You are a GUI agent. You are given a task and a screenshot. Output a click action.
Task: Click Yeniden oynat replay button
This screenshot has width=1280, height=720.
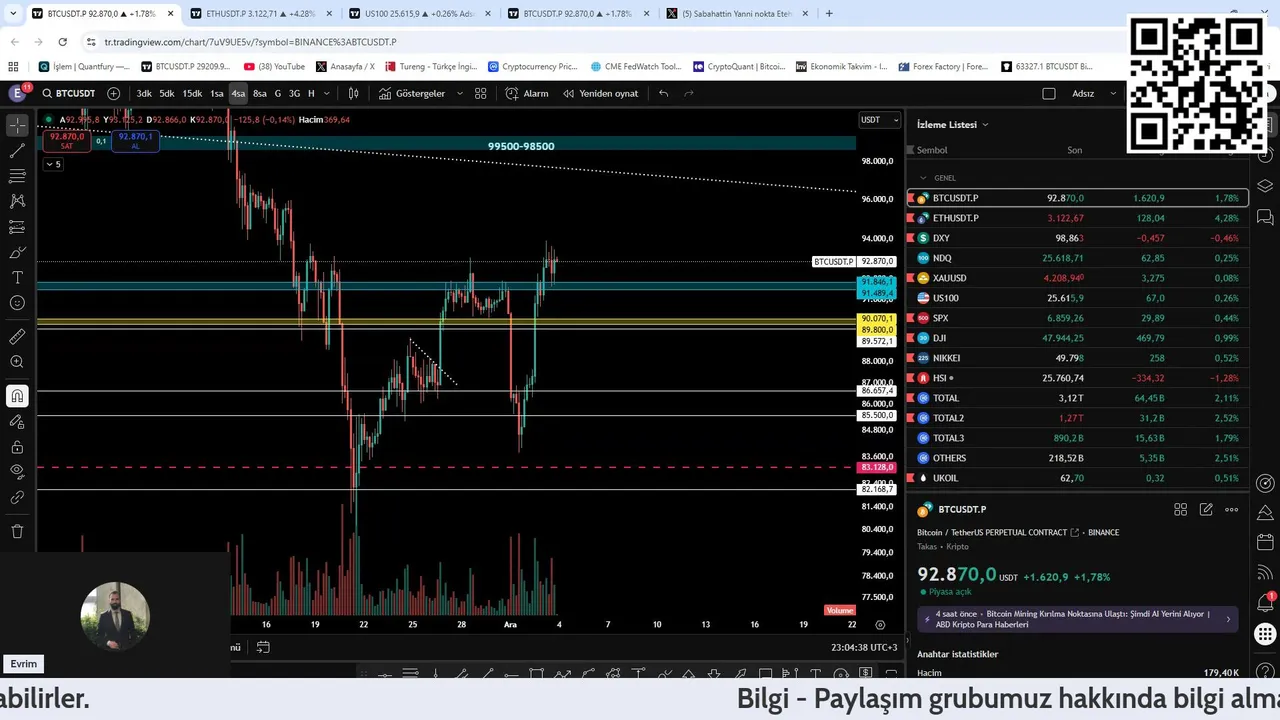(600, 93)
